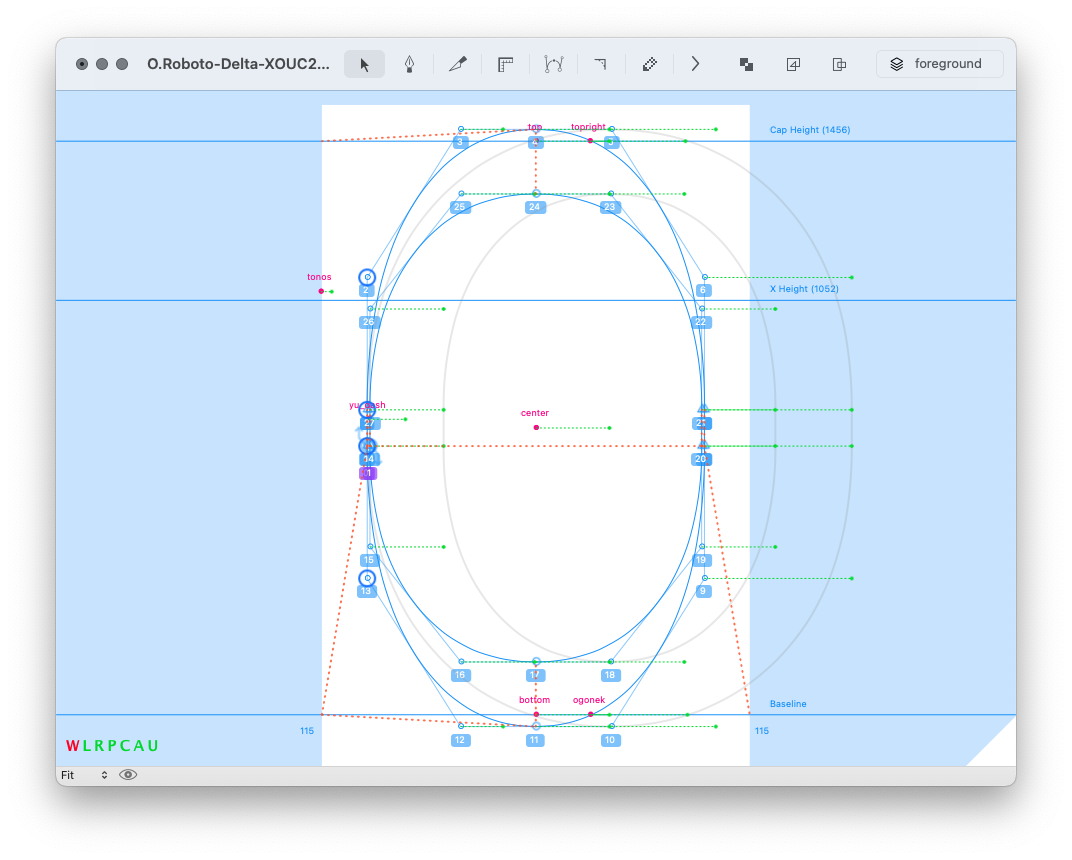Click the curve path tool icon
This screenshot has width=1072, height=860.
click(553, 64)
